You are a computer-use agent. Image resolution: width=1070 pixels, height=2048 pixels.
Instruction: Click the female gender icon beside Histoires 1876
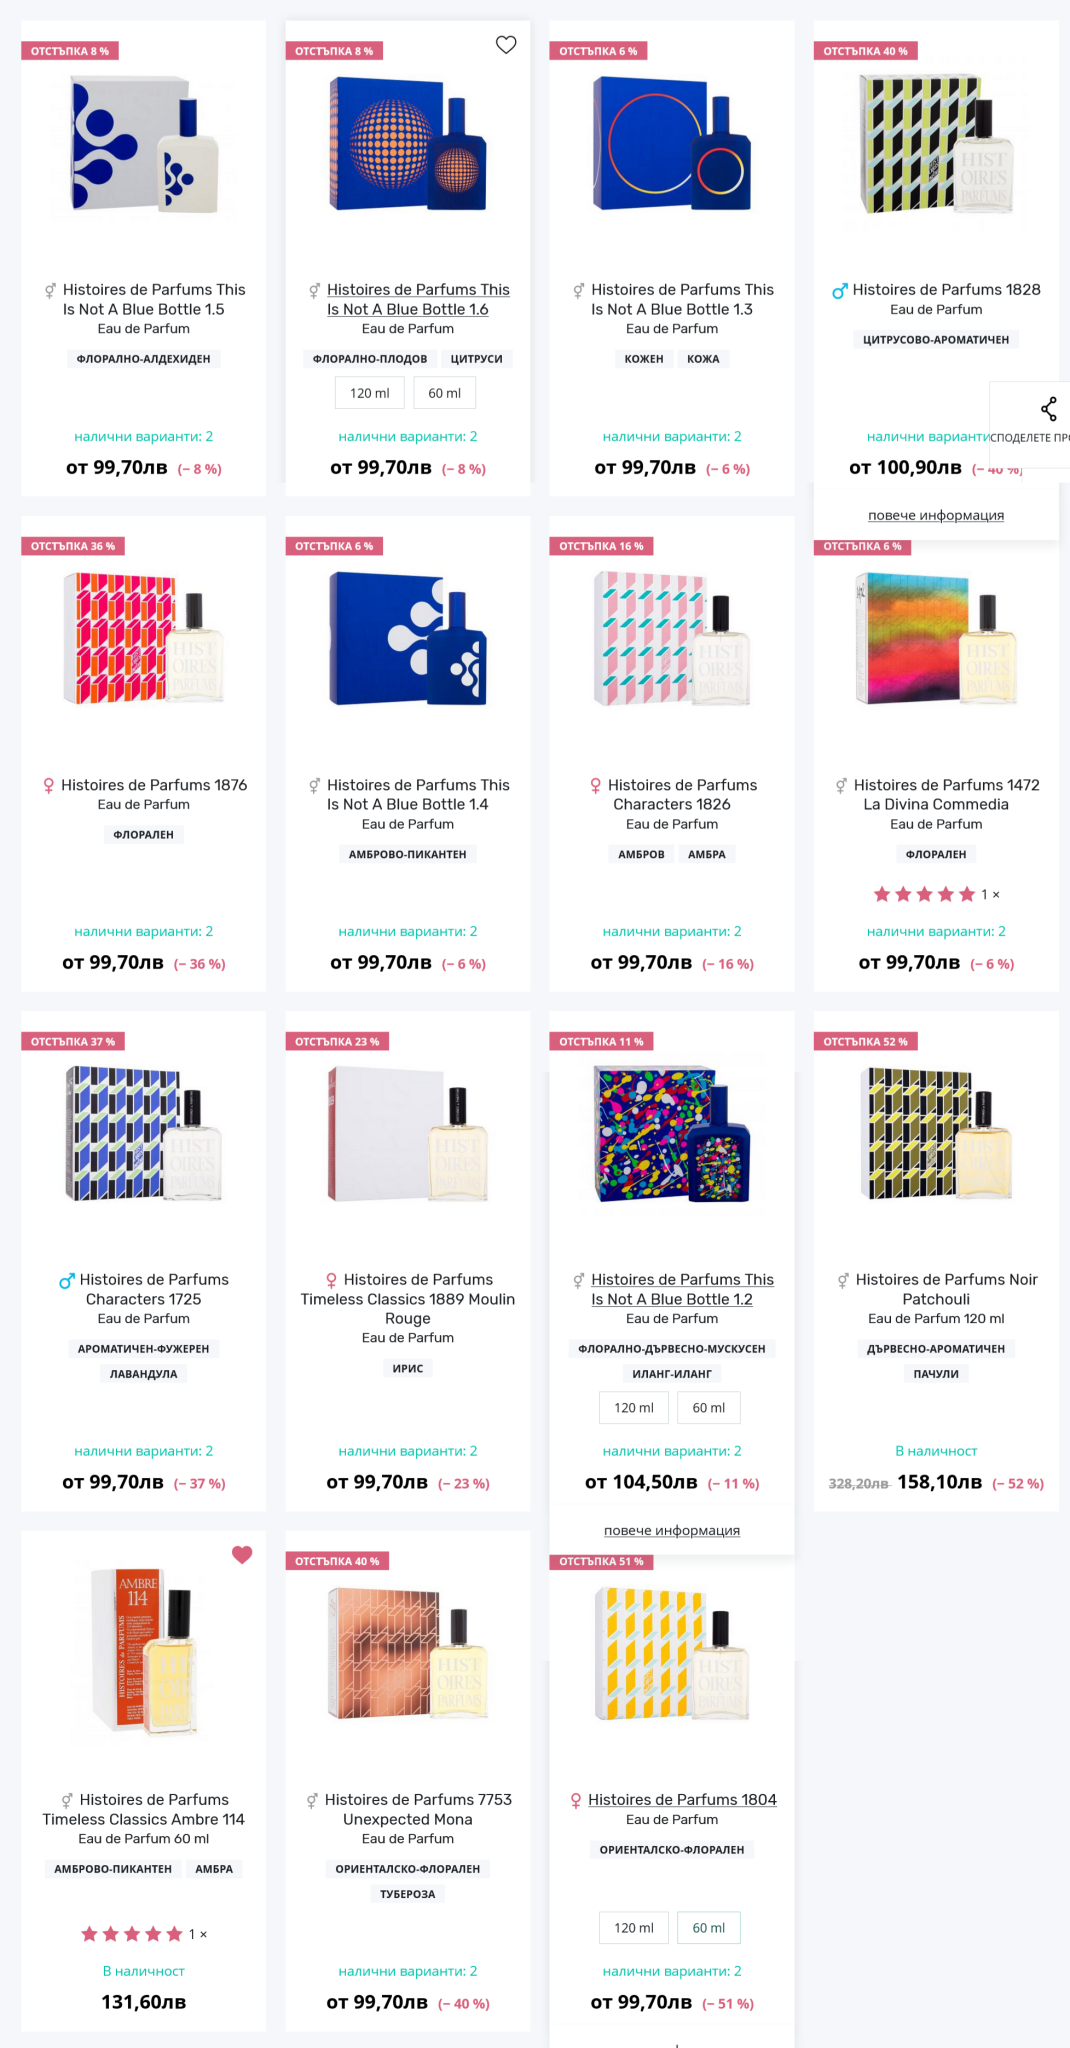[x=48, y=786]
